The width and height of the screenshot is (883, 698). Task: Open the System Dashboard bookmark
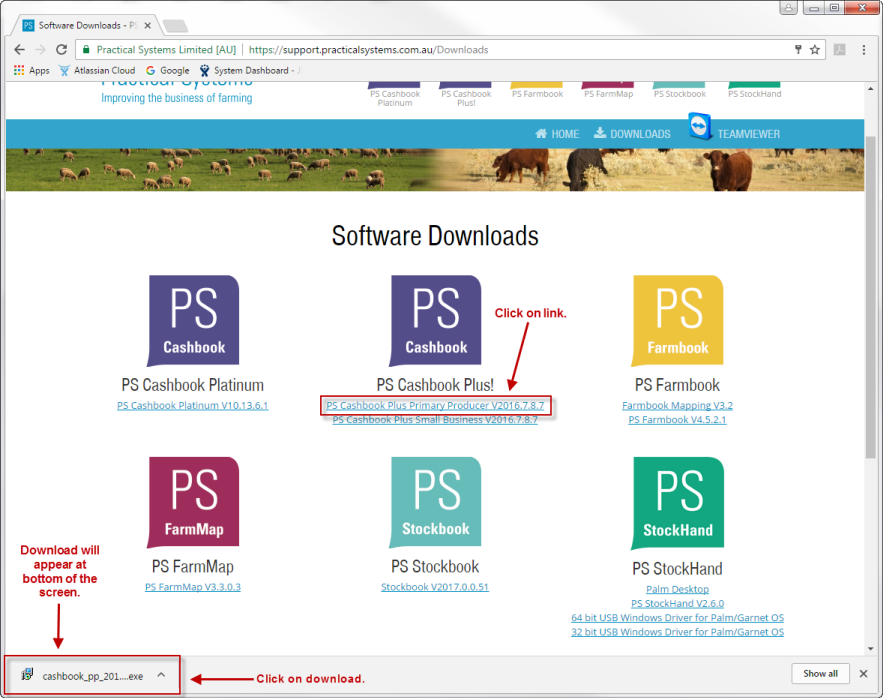coord(250,70)
